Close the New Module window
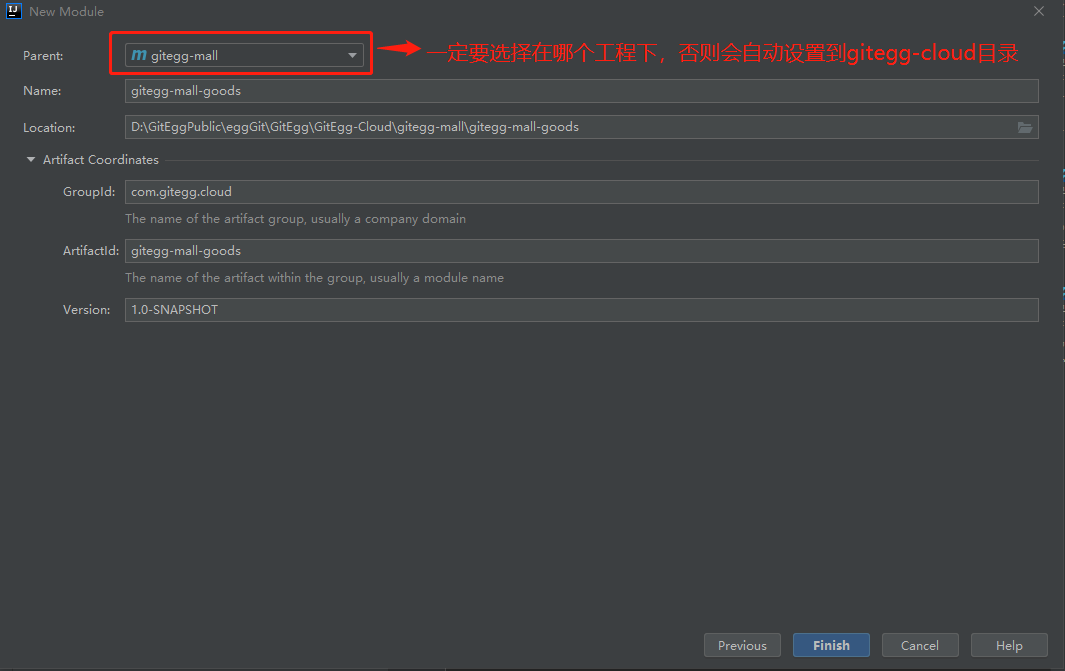 [1039, 11]
